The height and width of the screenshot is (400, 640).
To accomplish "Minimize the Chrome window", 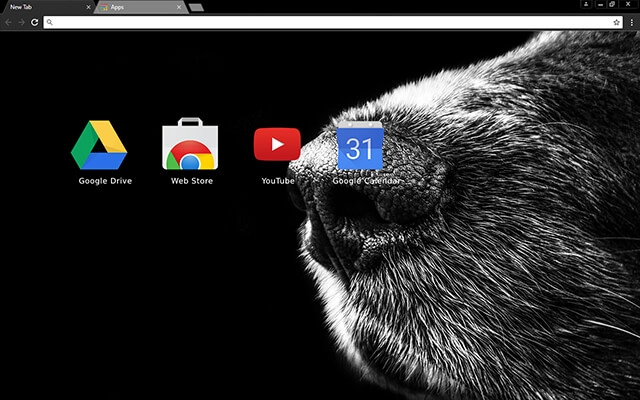I will (x=600, y=4).
